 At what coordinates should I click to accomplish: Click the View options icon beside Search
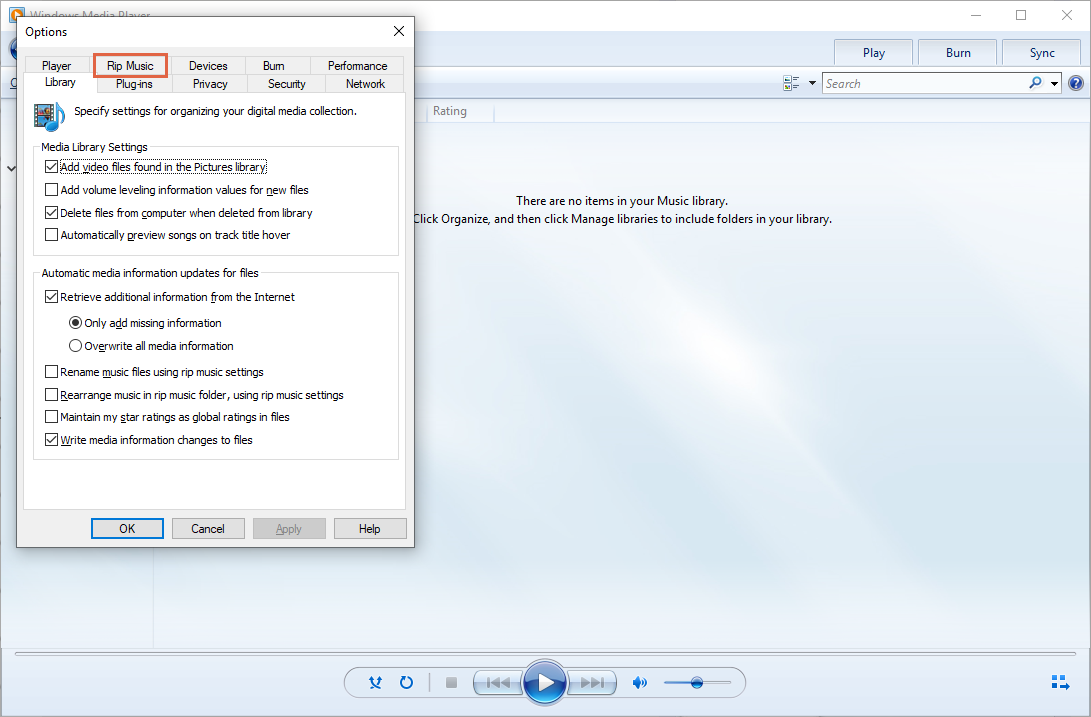tap(792, 84)
